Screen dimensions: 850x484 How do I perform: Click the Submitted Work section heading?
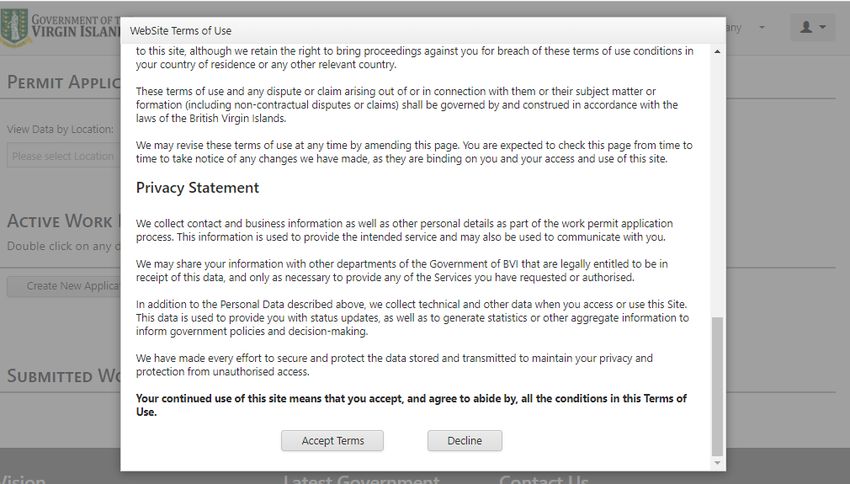63,376
